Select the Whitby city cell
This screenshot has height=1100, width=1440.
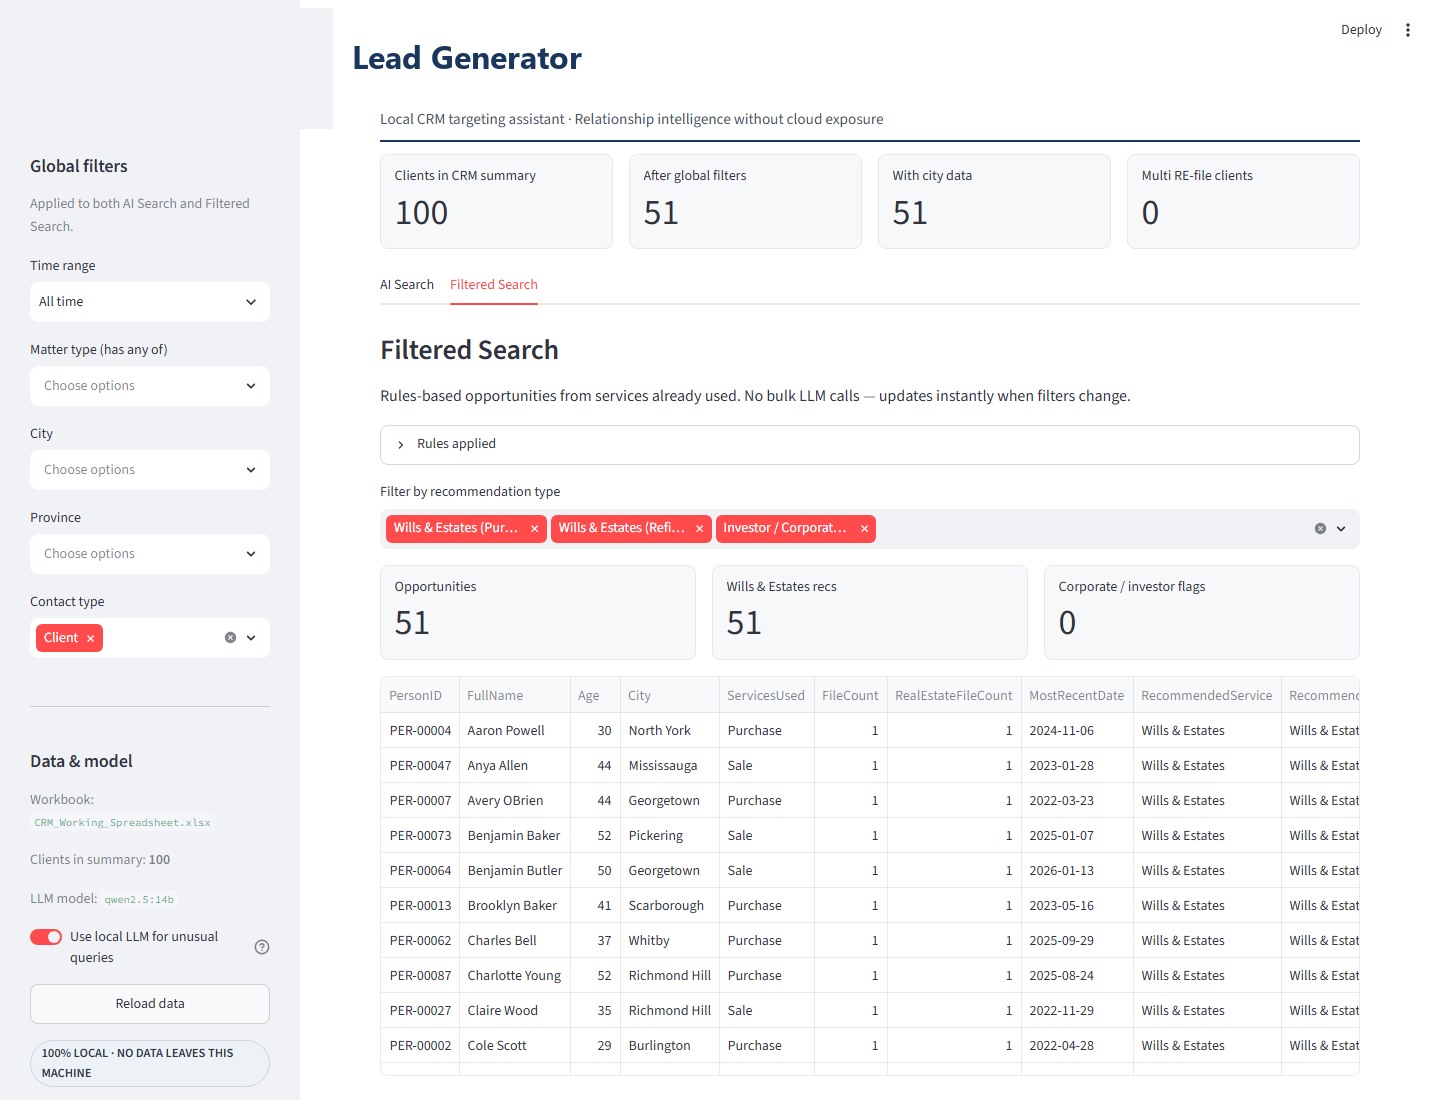pyautogui.click(x=669, y=941)
